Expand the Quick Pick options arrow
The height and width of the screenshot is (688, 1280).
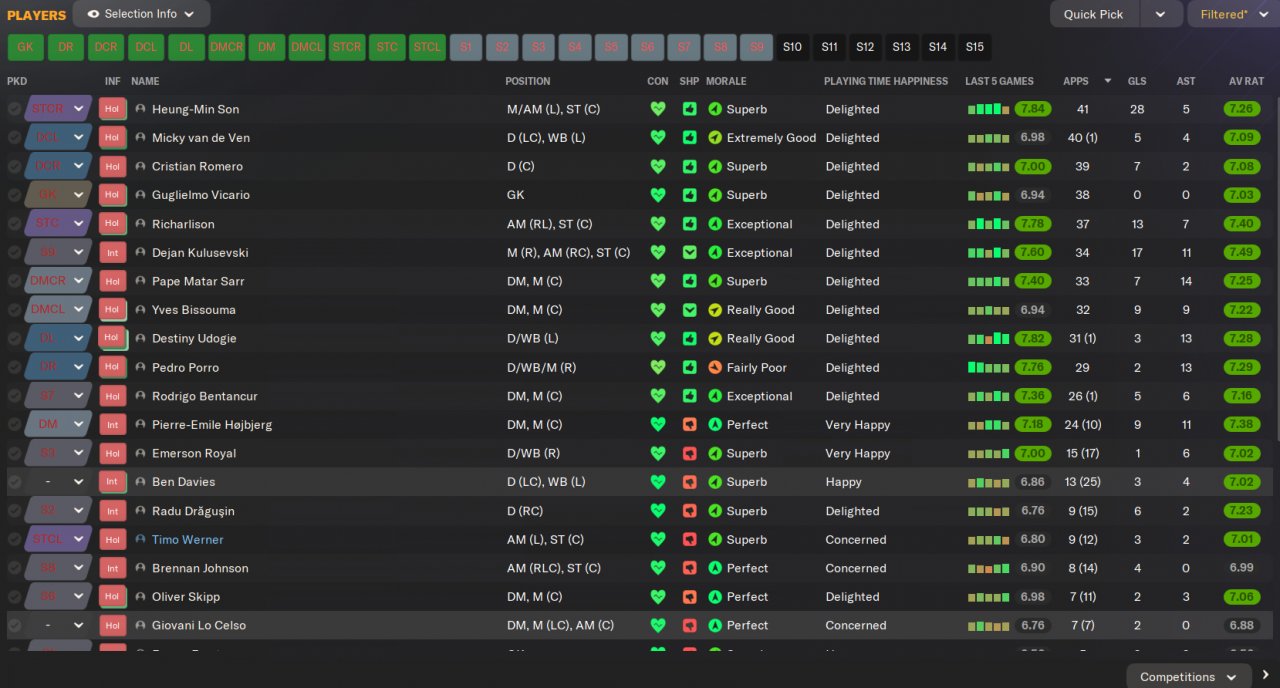(x=1160, y=14)
